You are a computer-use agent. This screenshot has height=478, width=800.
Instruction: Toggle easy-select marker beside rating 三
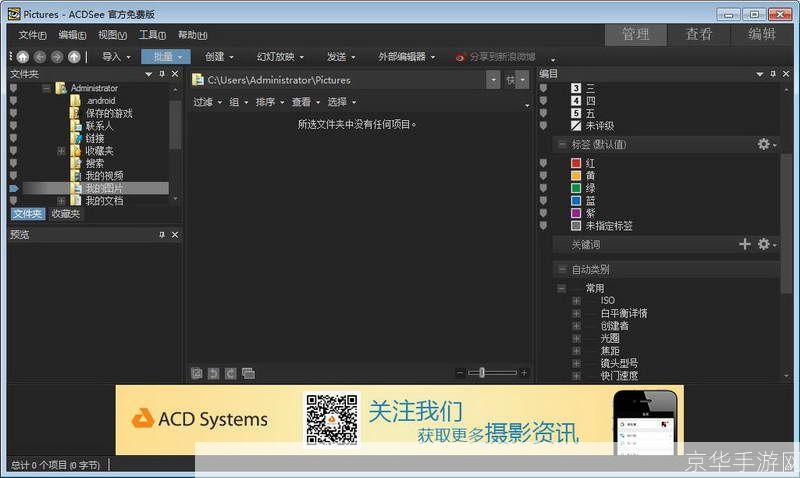coord(543,88)
